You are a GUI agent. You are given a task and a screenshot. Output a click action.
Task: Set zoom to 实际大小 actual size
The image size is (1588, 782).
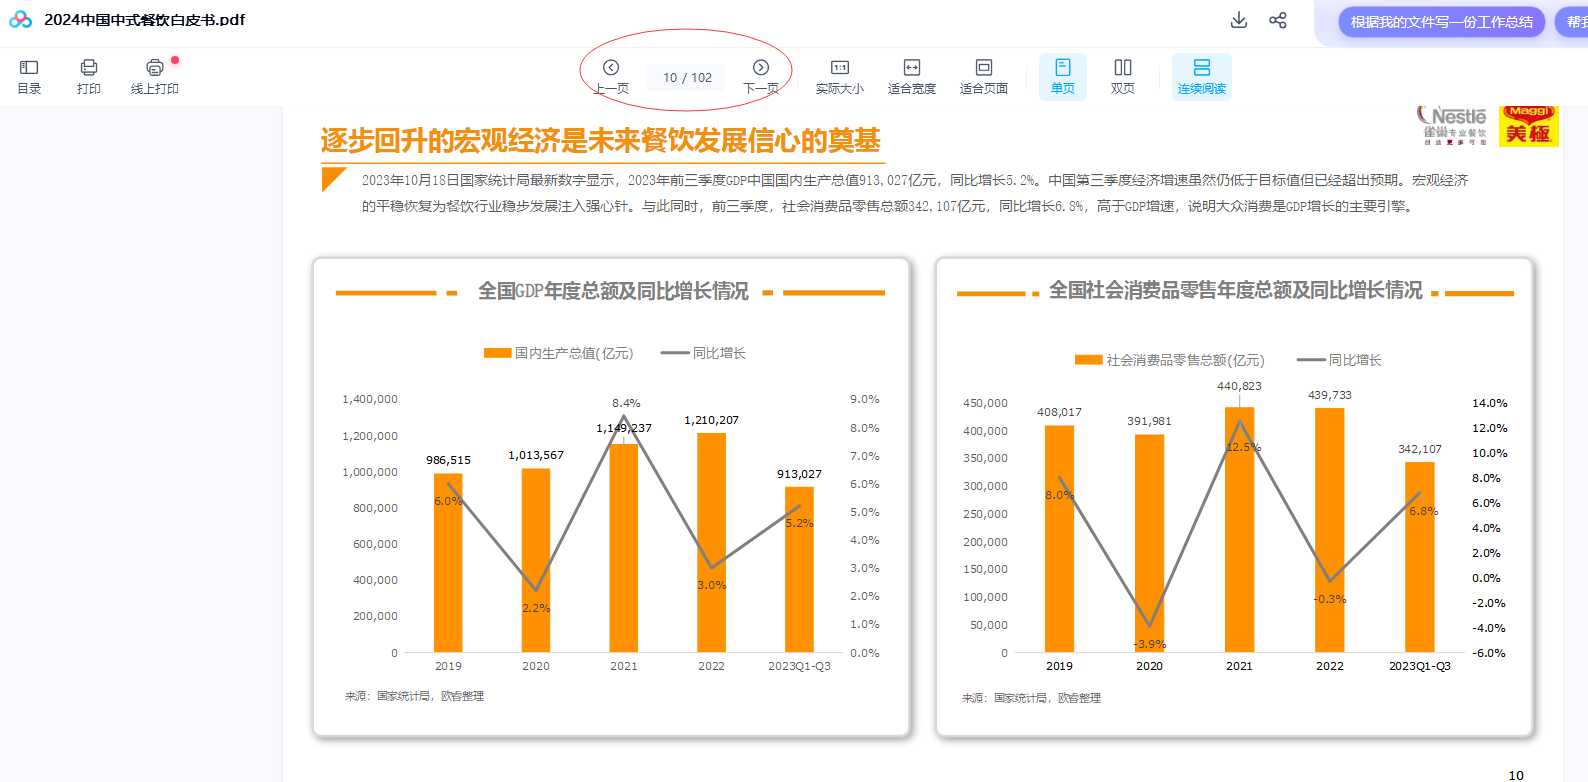[839, 76]
